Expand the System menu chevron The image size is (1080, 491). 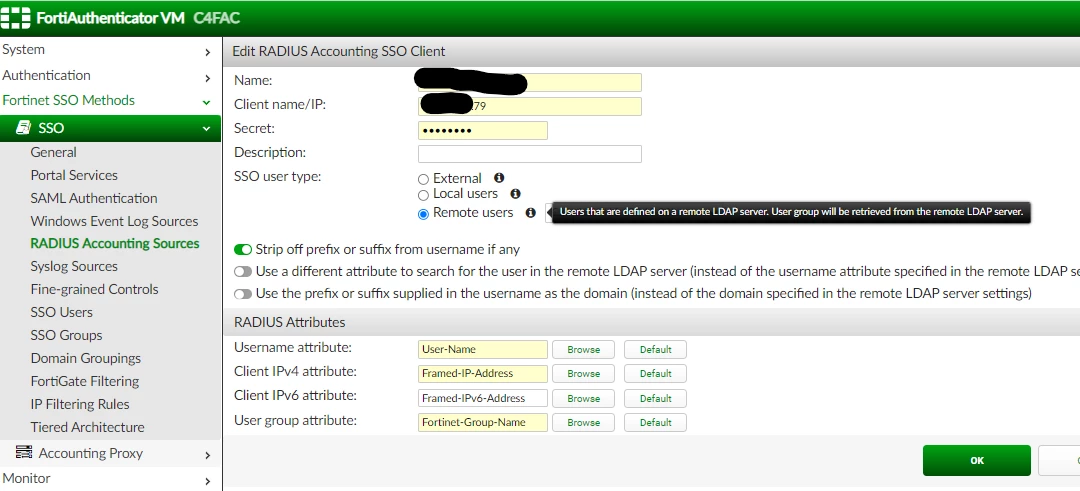[x=207, y=52]
